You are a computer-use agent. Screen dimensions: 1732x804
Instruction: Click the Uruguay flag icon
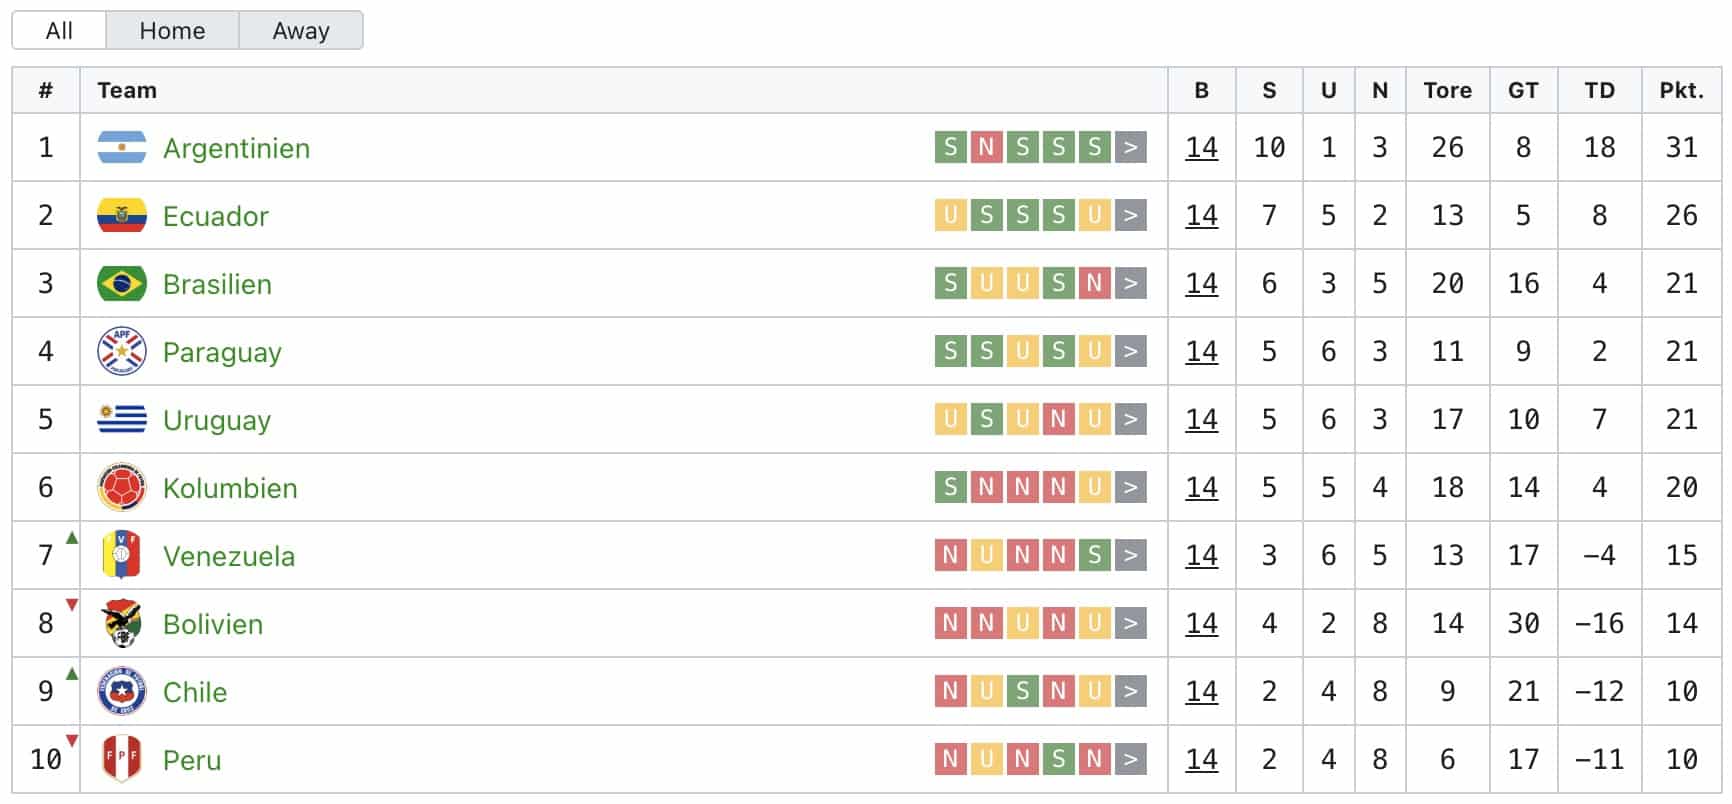tap(122, 420)
